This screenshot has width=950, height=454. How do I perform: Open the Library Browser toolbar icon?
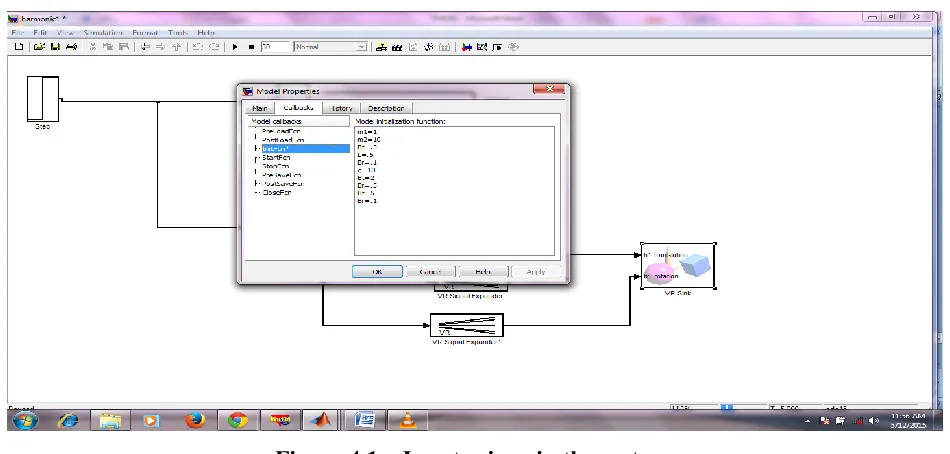(466, 47)
